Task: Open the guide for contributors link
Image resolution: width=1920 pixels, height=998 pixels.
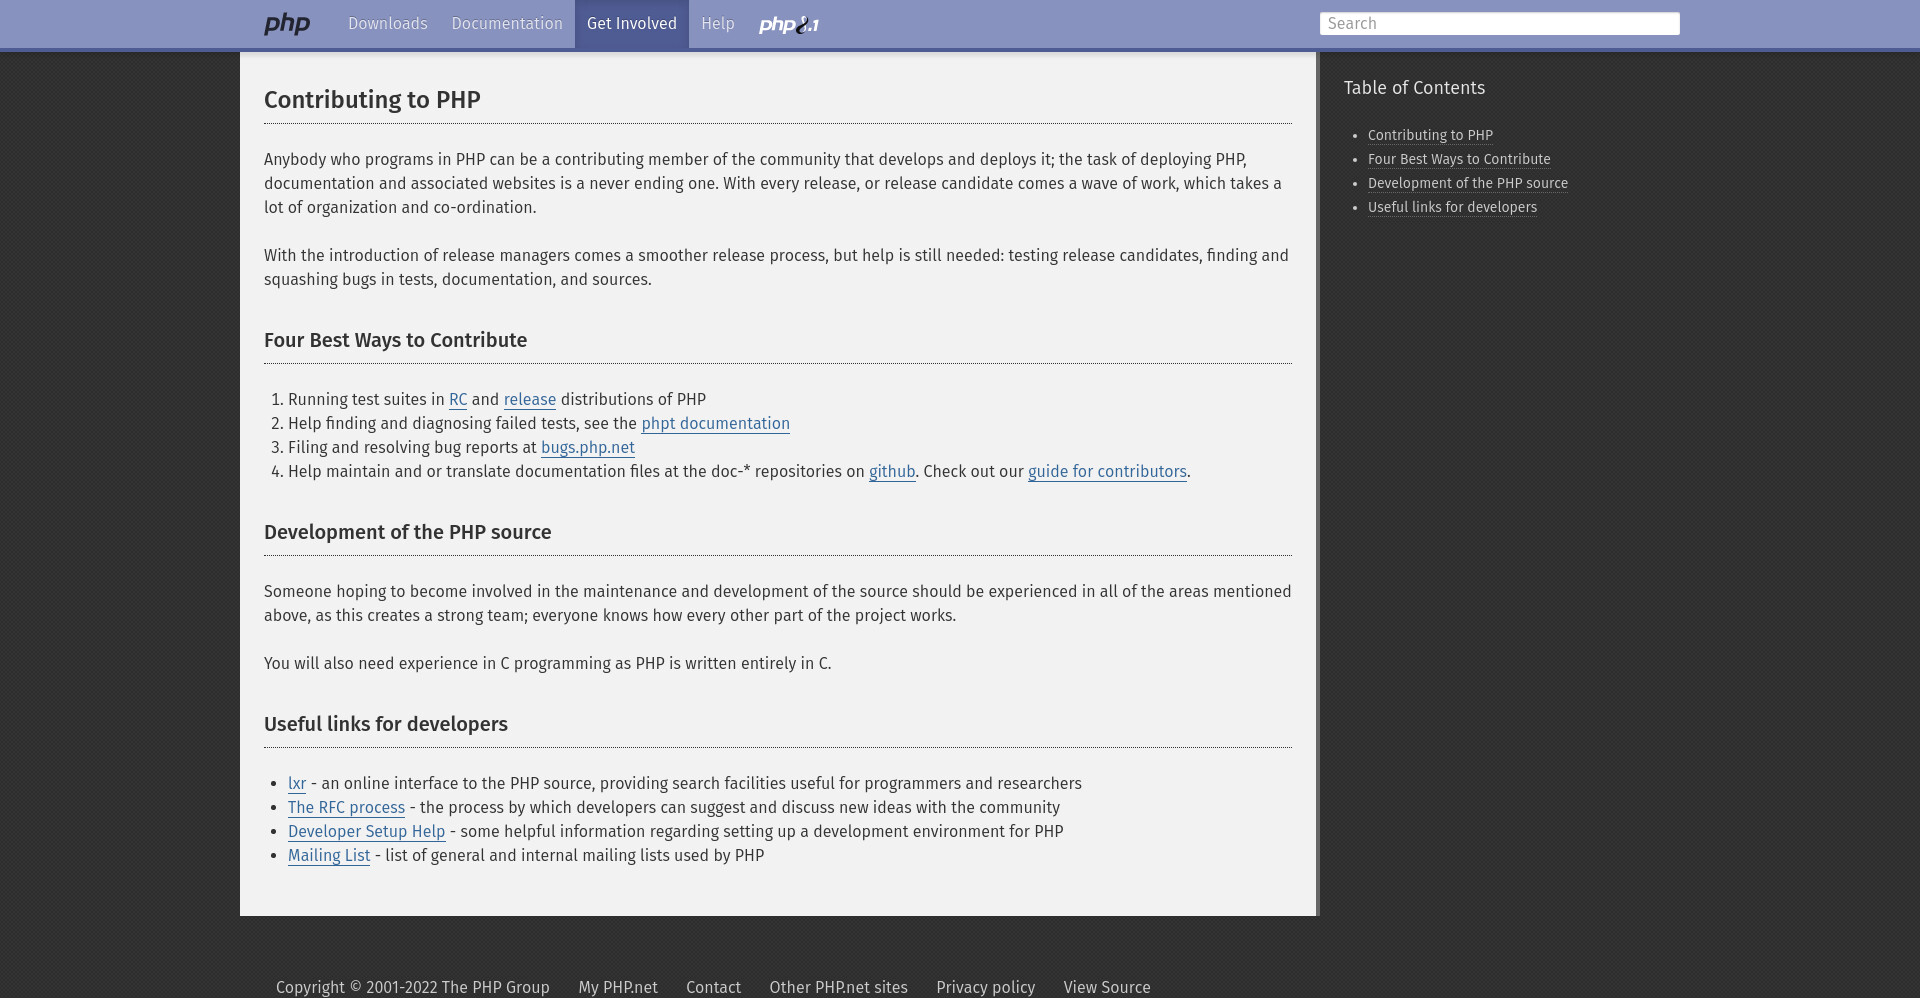Action: coord(1107,472)
